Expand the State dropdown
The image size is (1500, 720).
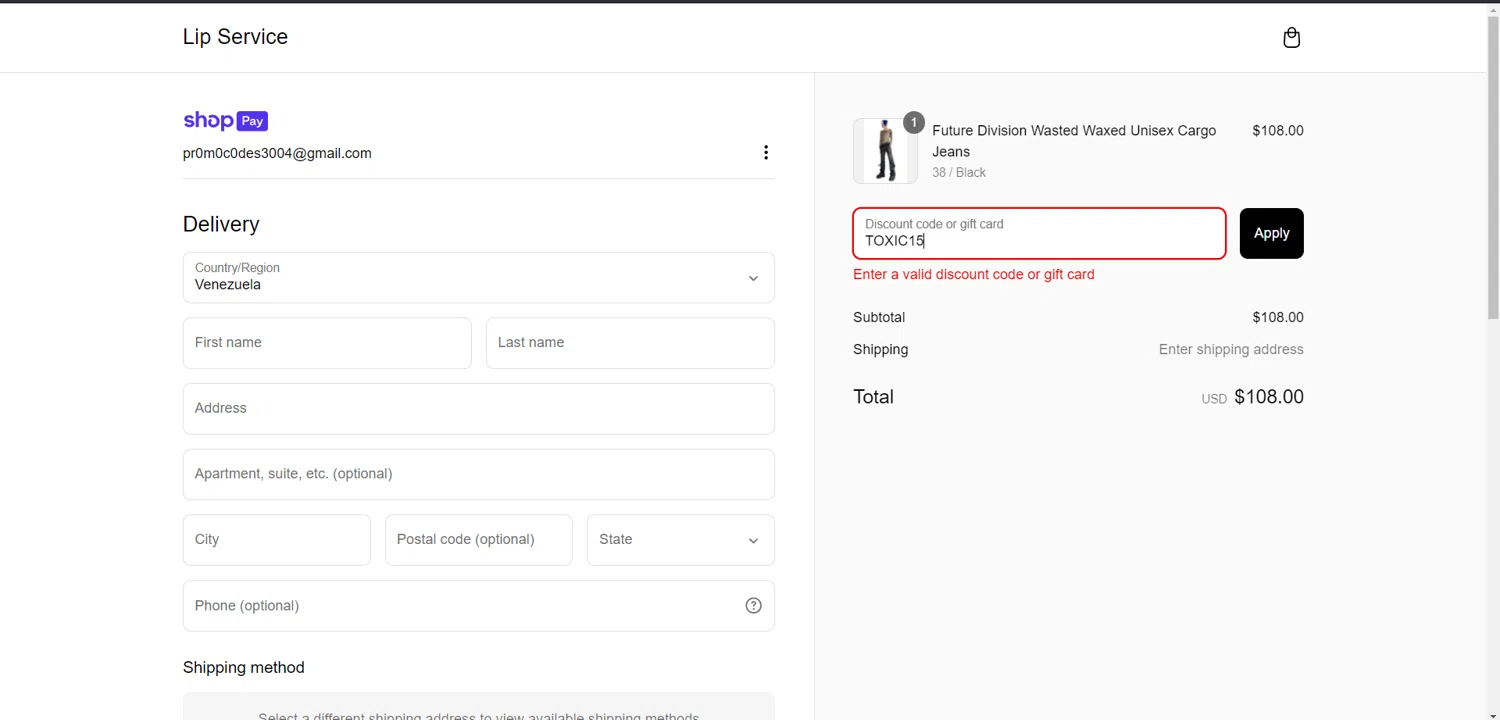(x=681, y=540)
